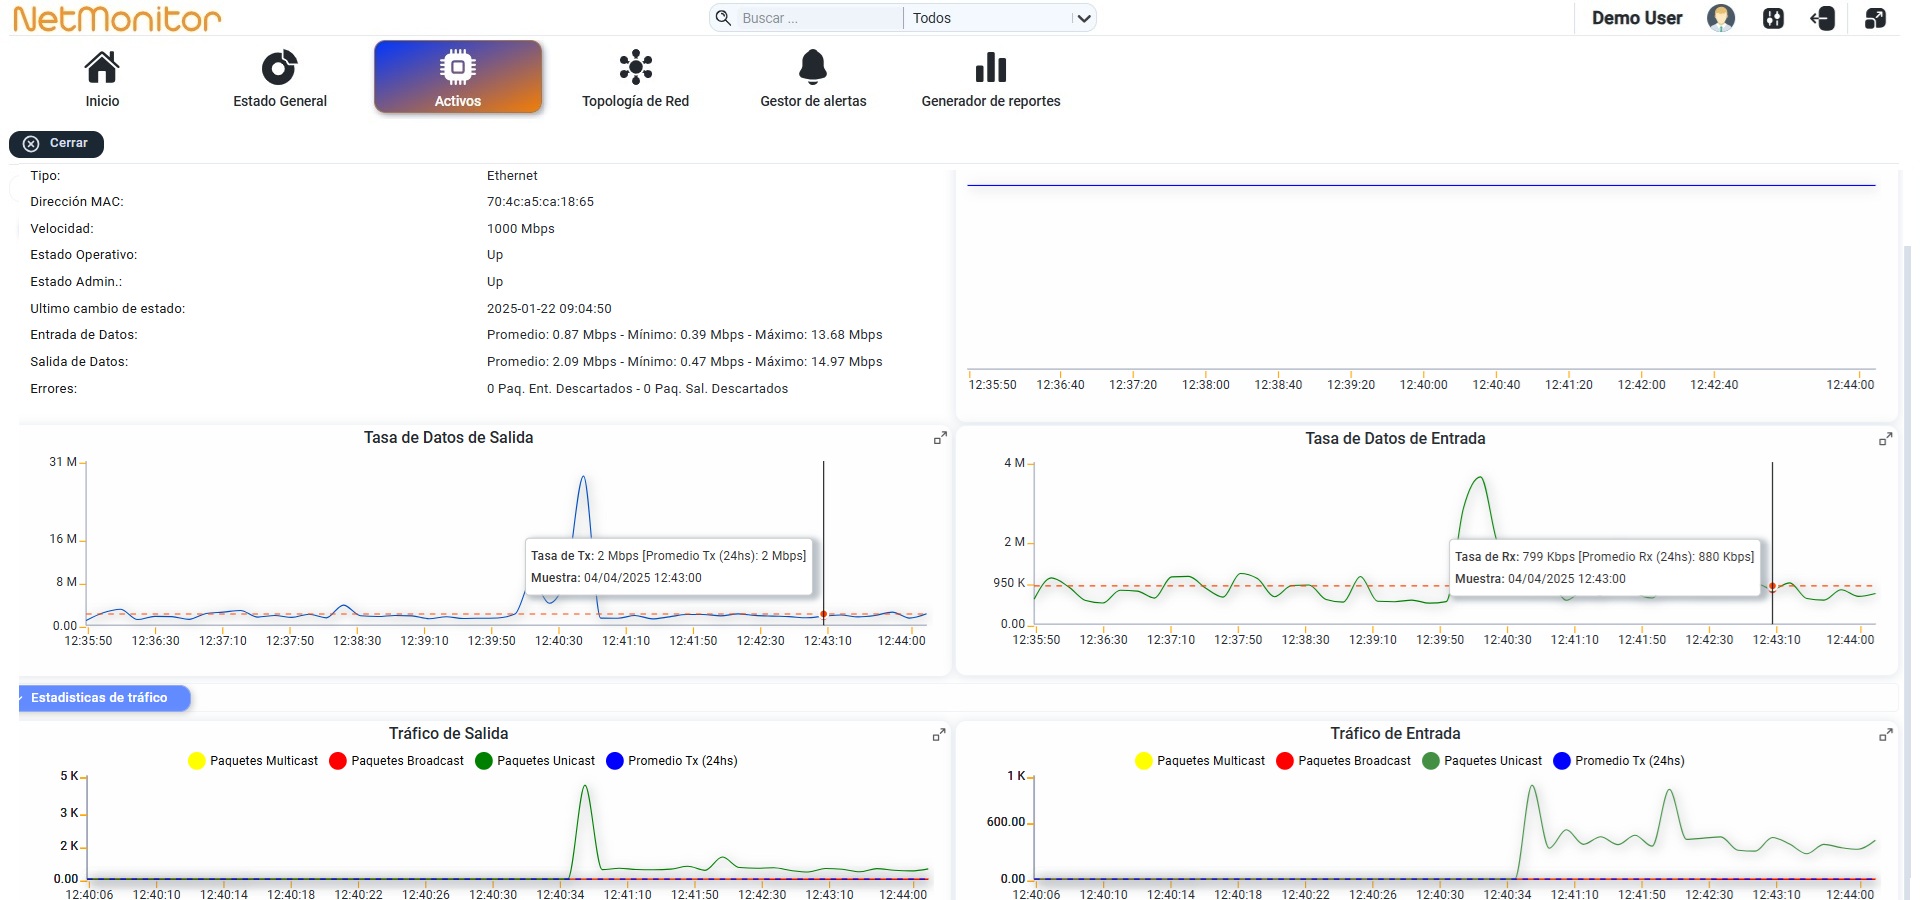1920x900 pixels.
Task: Toggle Paquetes Unicast in Tráfico de Entrada
Action: [1482, 761]
